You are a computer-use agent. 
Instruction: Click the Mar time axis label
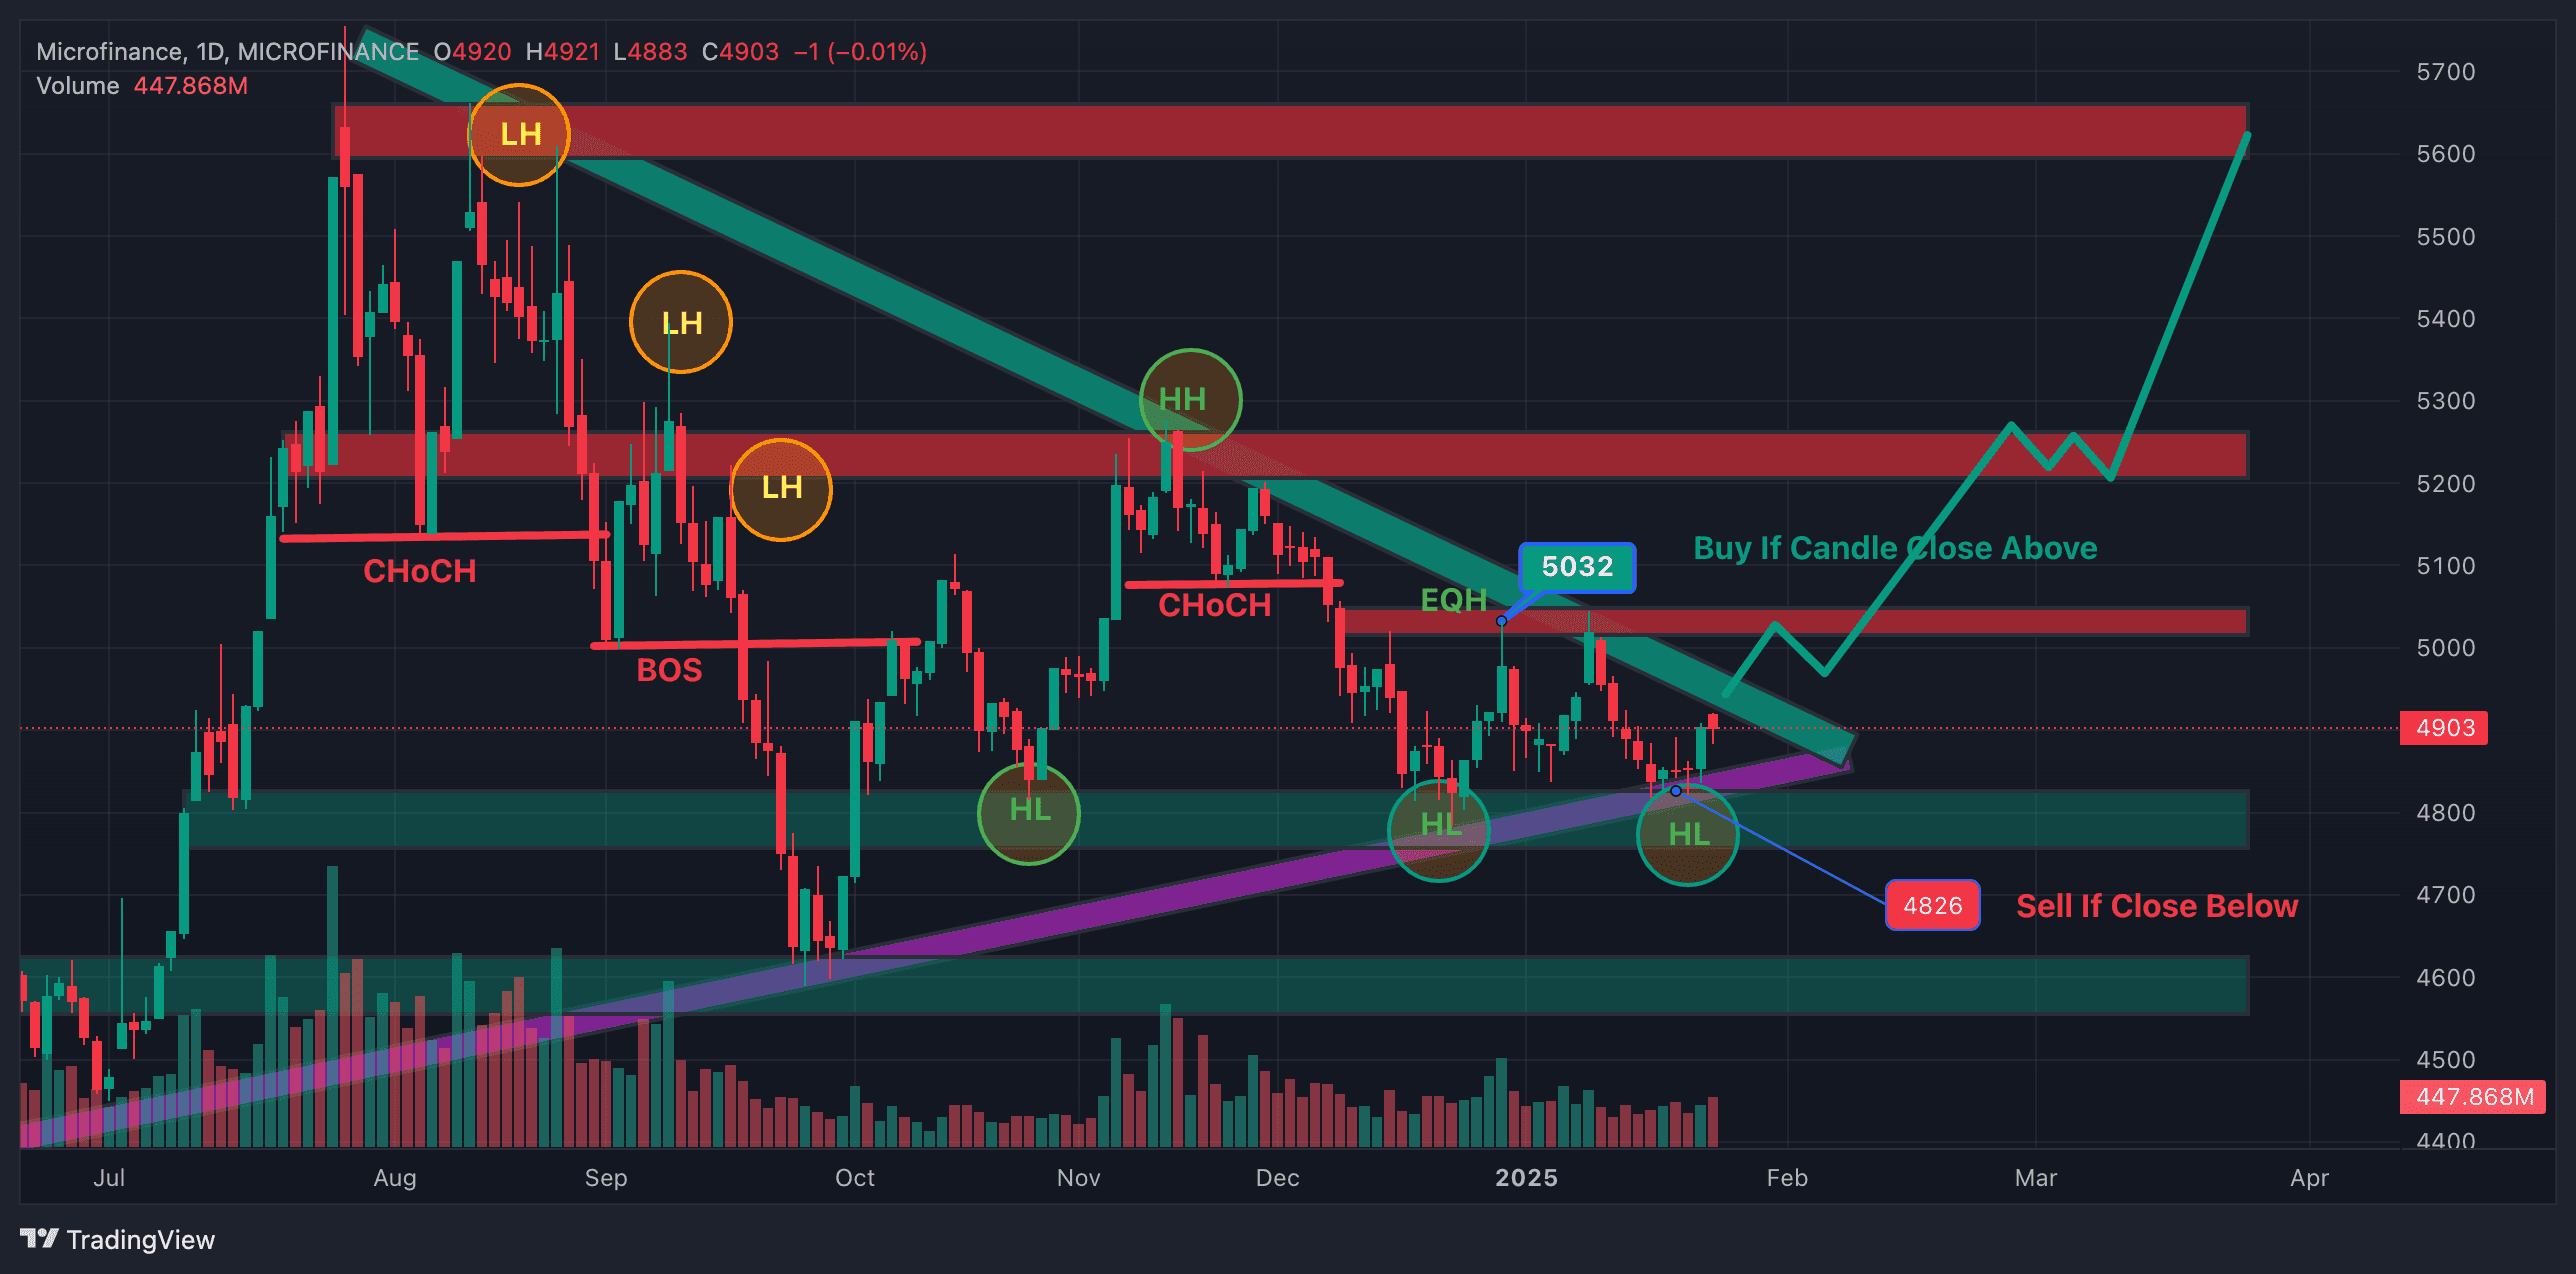click(x=2036, y=1177)
